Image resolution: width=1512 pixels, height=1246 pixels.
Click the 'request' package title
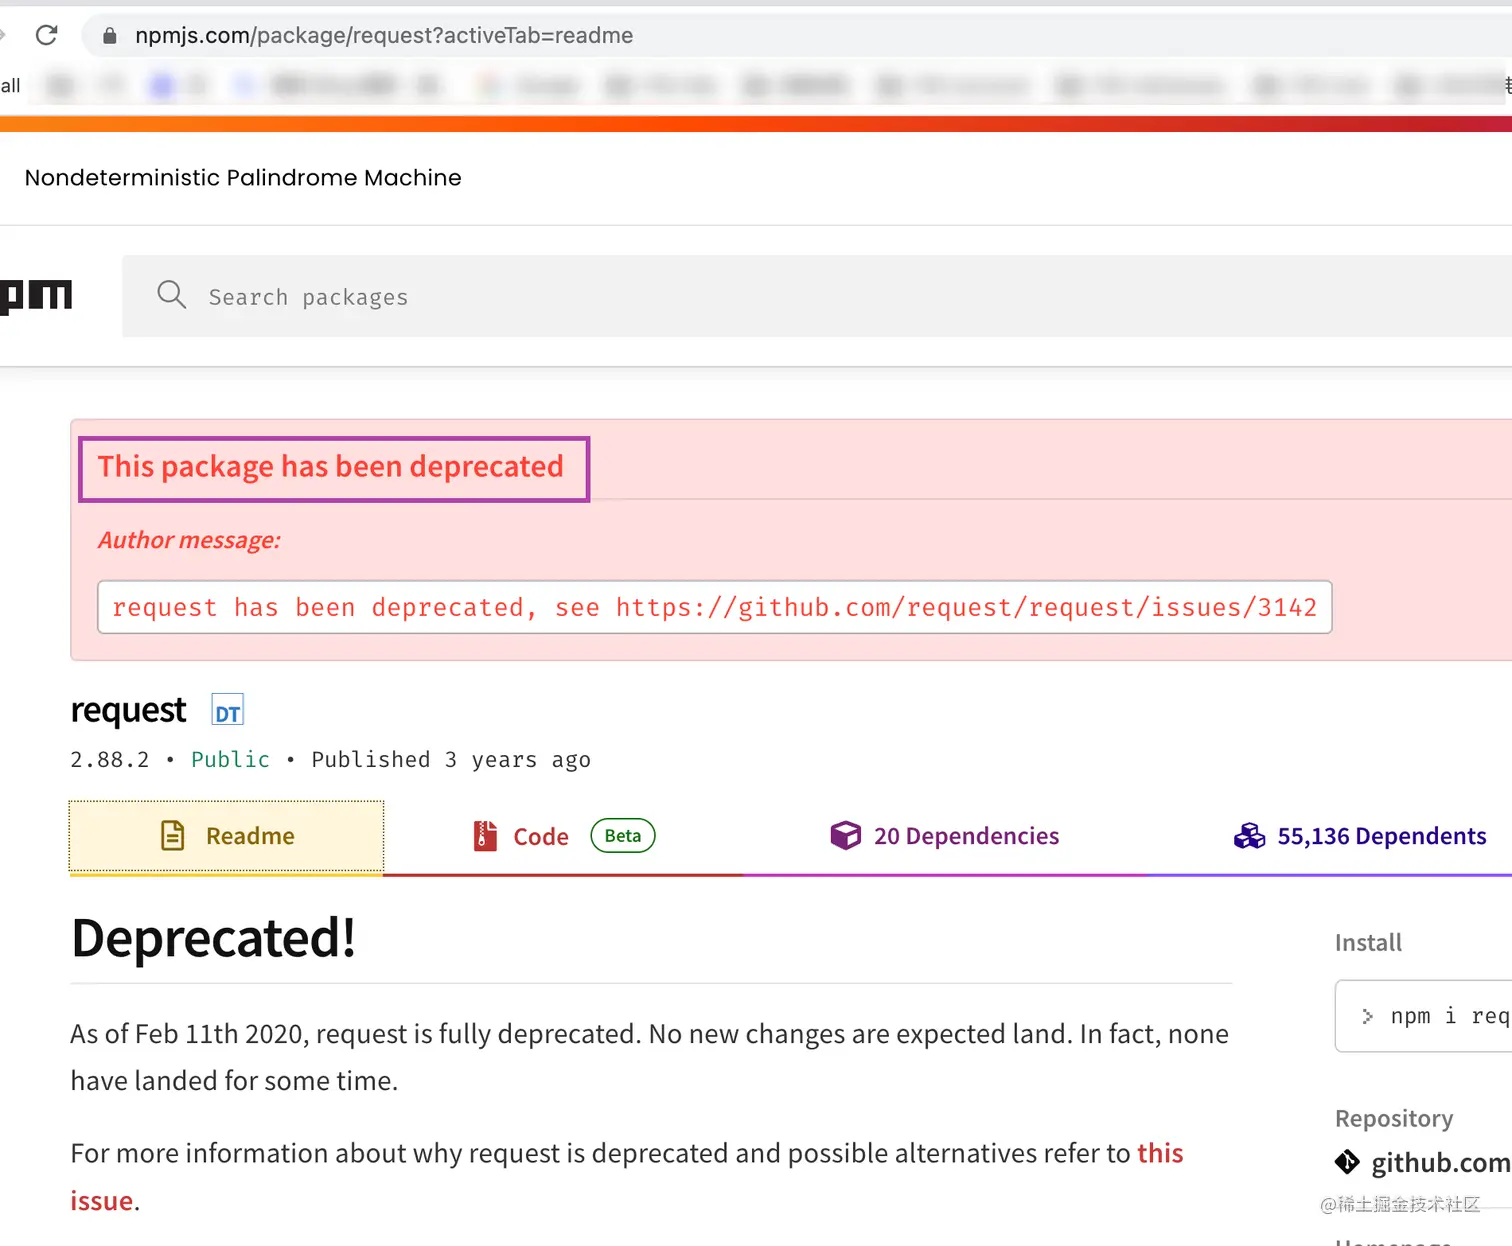click(x=128, y=710)
